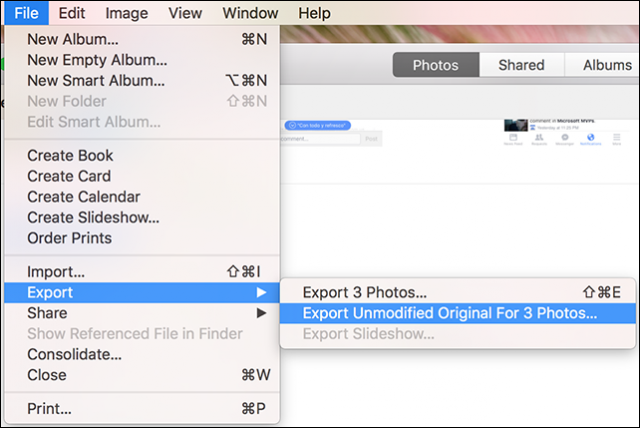The image size is (640, 428).
Task: Click the Notifications globe icon in the thumbnail
Action: [x=590, y=139]
